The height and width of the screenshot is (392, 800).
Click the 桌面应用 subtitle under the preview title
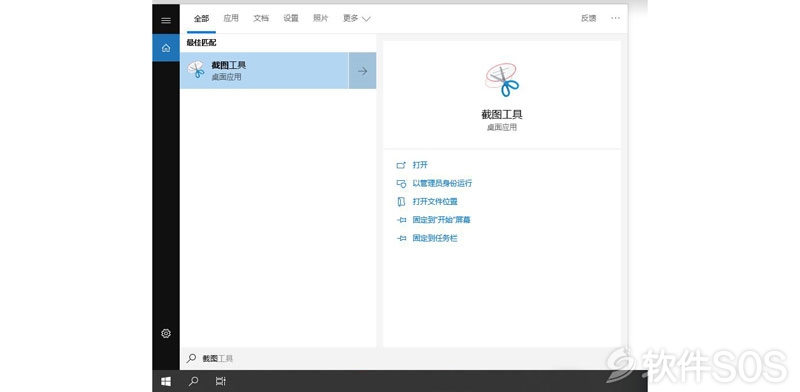pos(502,128)
